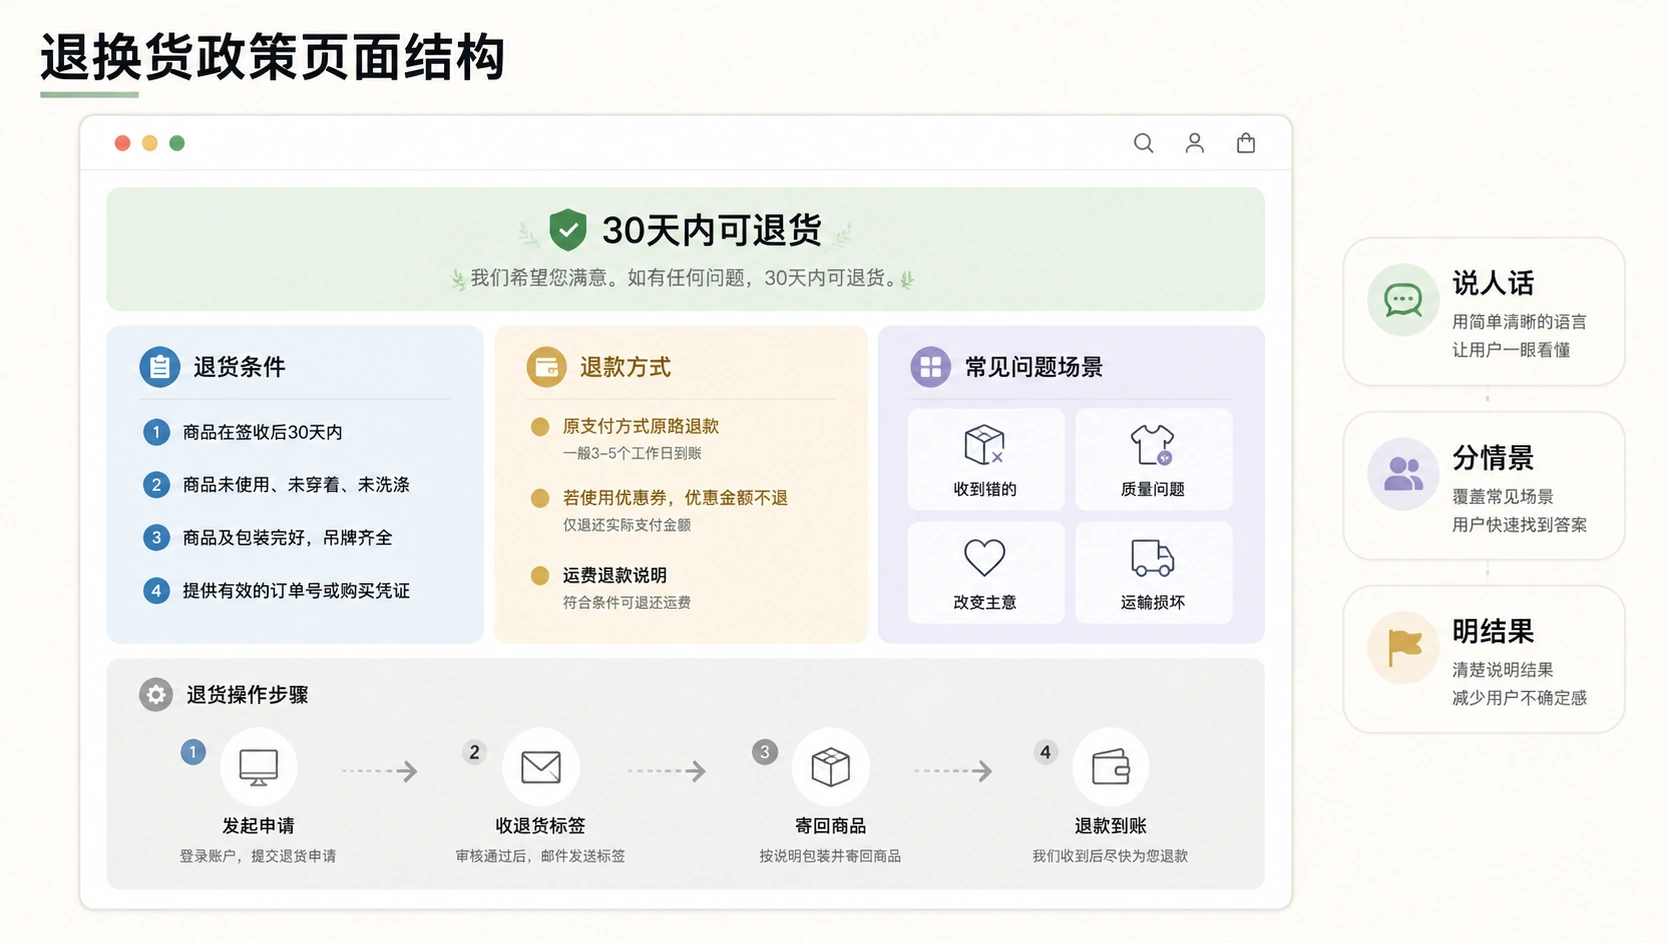Select the 收到错的 box icon

tap(984, 445)
